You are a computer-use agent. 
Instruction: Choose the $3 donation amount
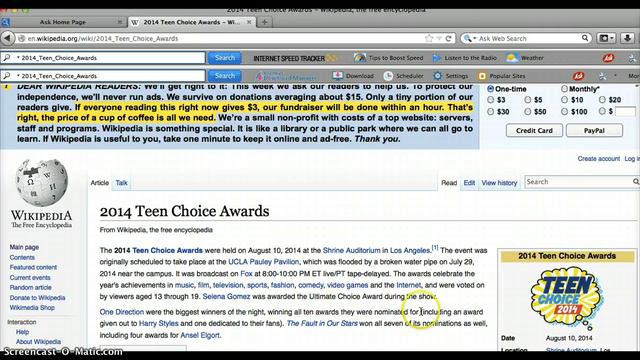point(491,100)
